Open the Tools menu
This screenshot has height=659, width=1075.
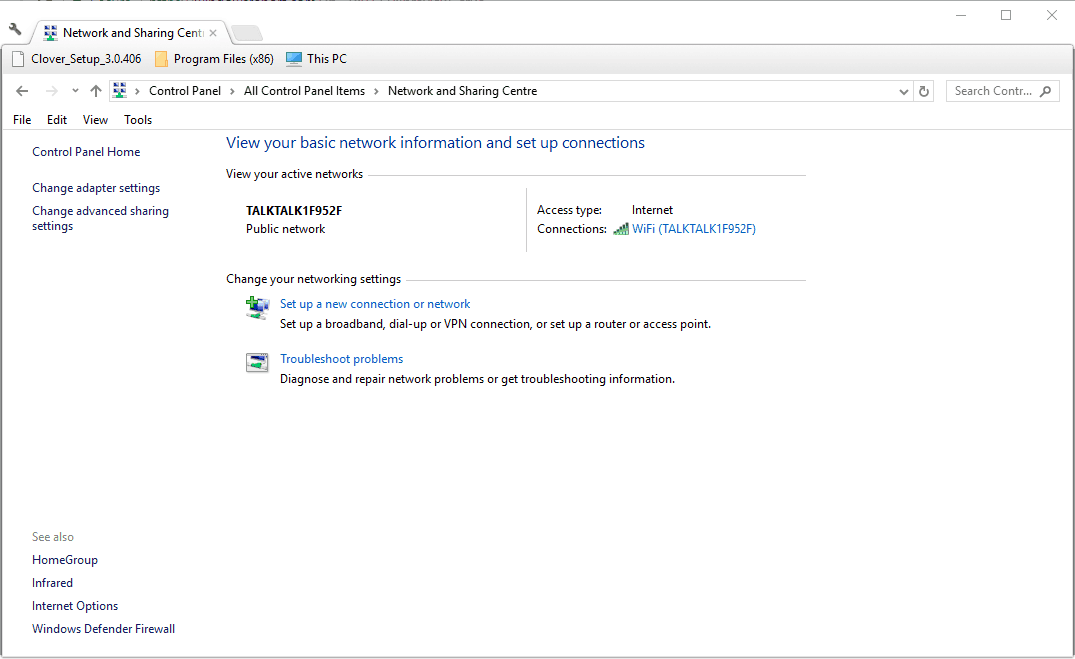(x=138, y=120)
